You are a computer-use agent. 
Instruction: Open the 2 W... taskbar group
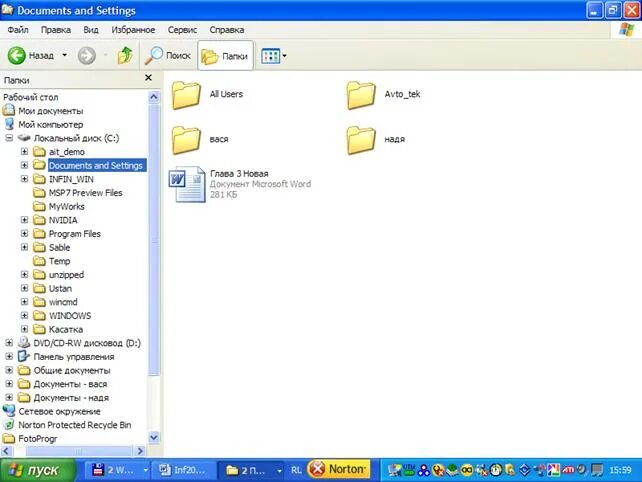click(118, 470)
